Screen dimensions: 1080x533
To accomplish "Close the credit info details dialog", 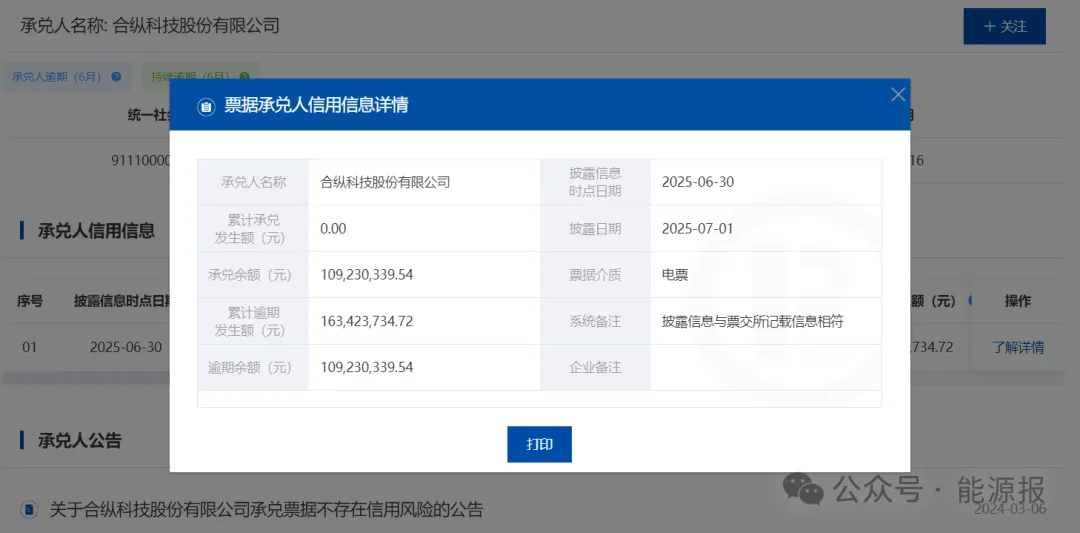I will point(898,95).
